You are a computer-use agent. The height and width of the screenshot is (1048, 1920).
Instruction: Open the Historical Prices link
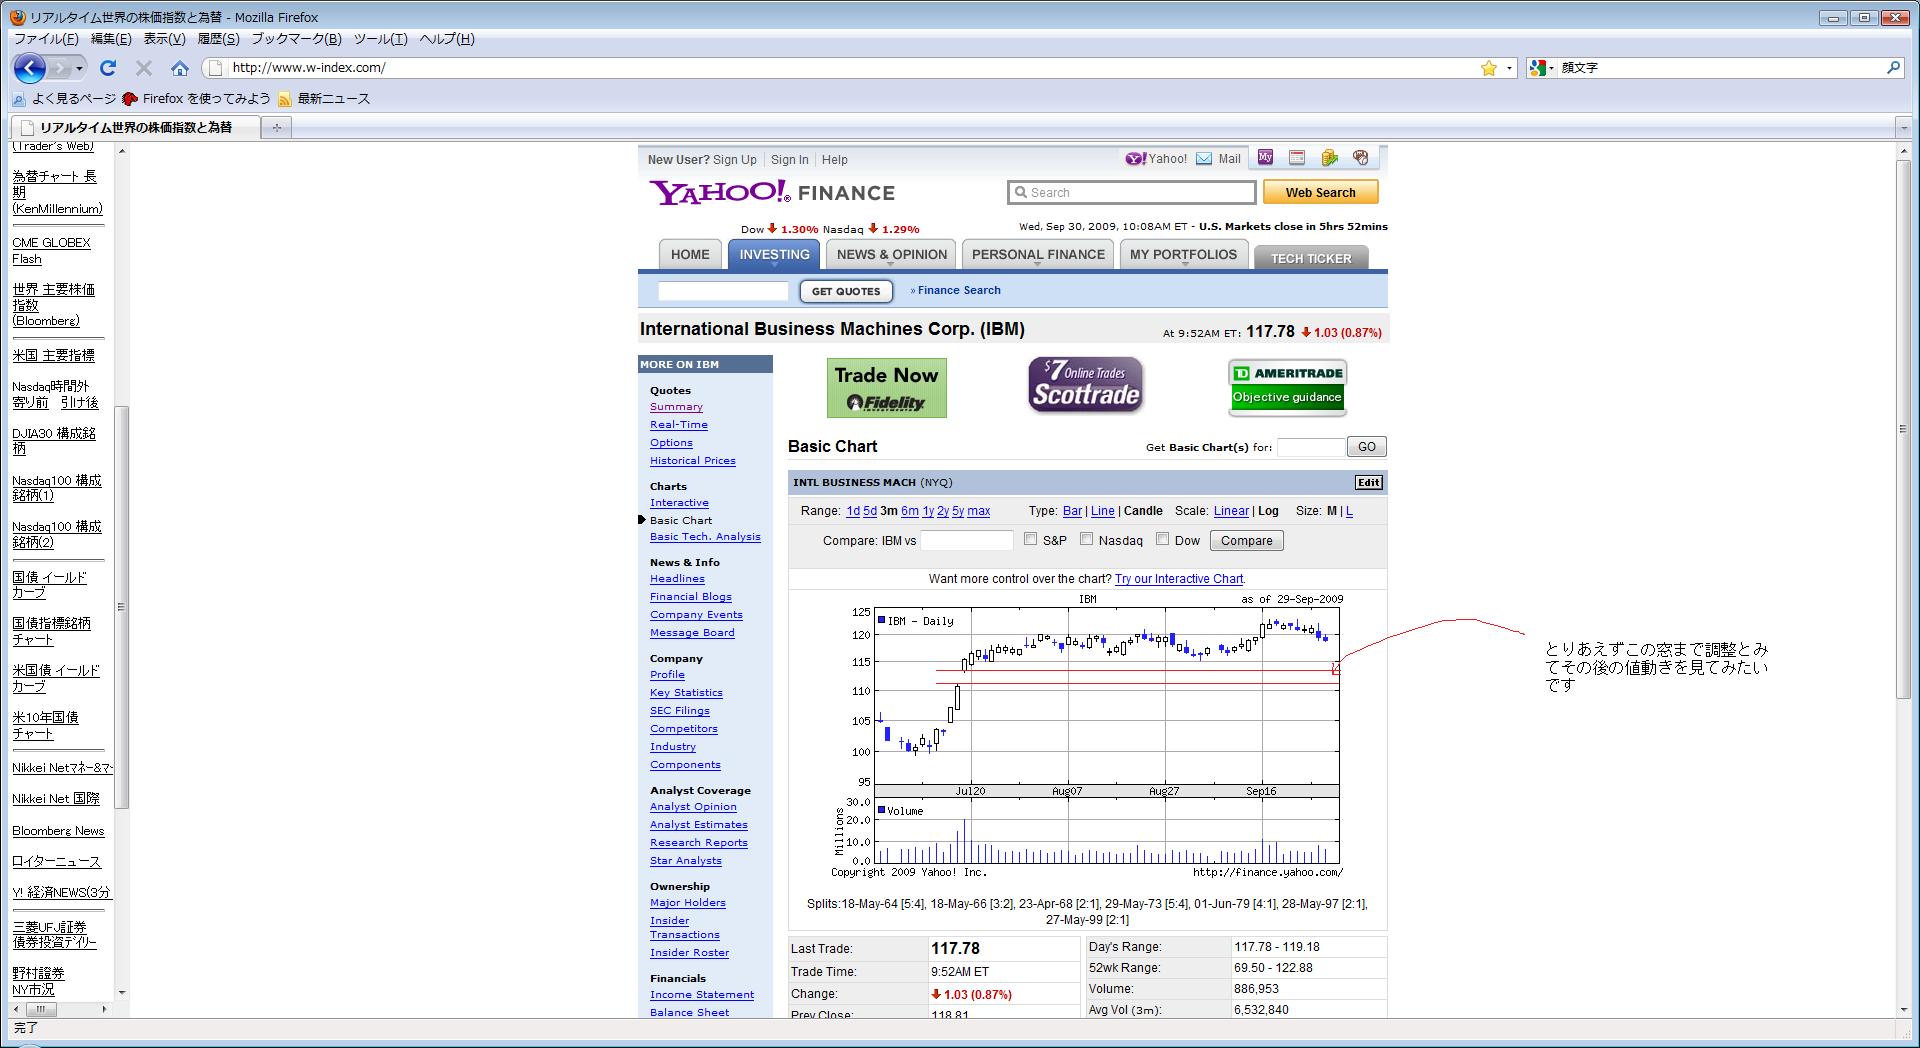click(x=692, y=461)
